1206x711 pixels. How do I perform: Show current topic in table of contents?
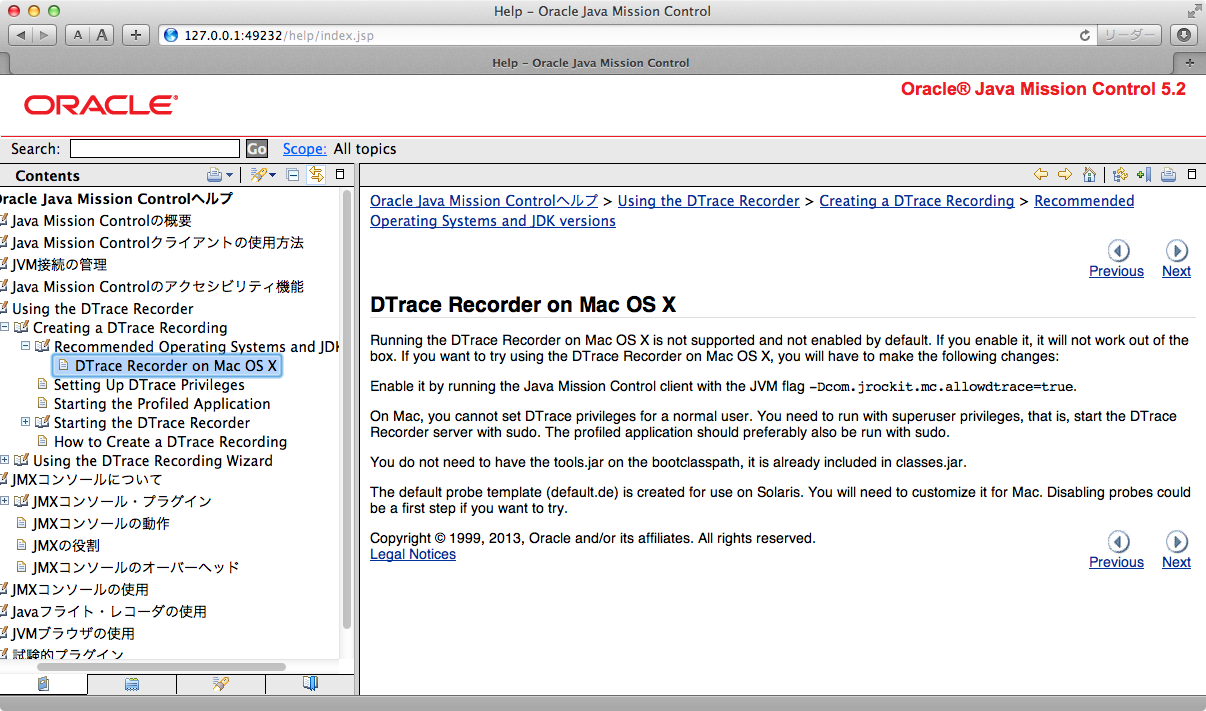(1120, 175)
